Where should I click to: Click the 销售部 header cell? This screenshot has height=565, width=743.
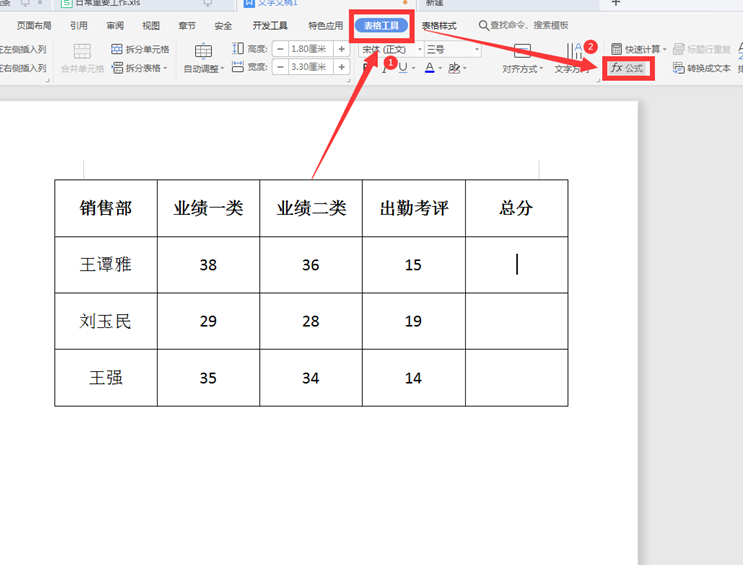pyautogui.click(x=106, y=208)
